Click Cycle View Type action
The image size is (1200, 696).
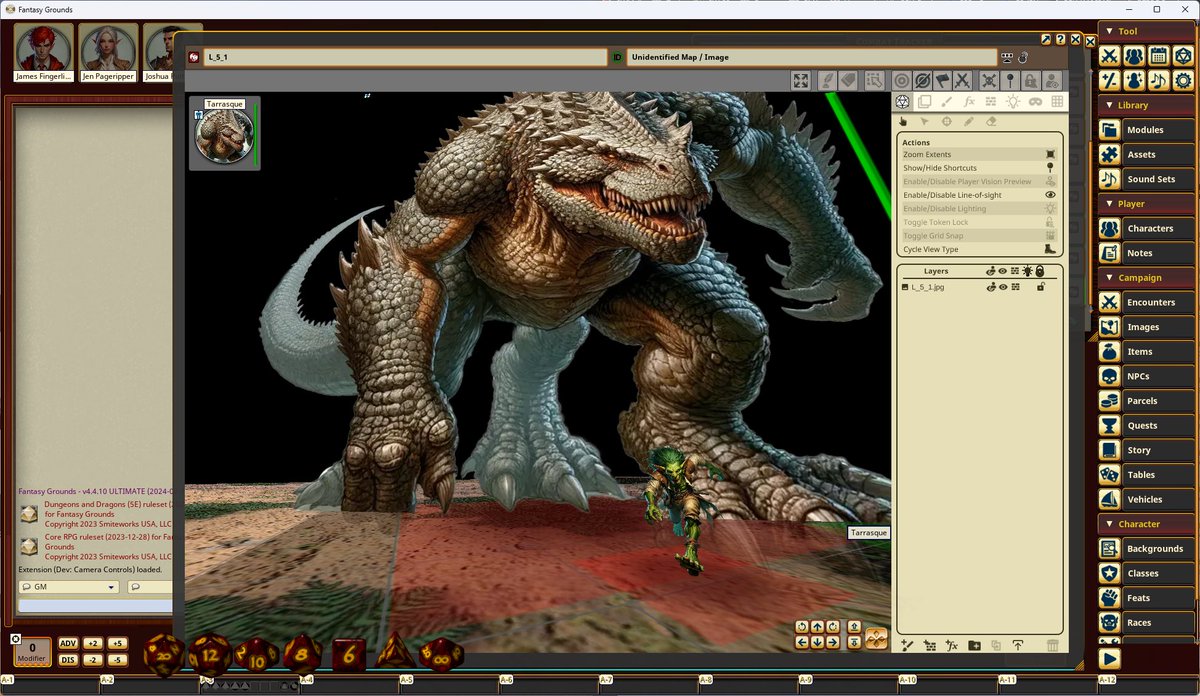(979, 249)
